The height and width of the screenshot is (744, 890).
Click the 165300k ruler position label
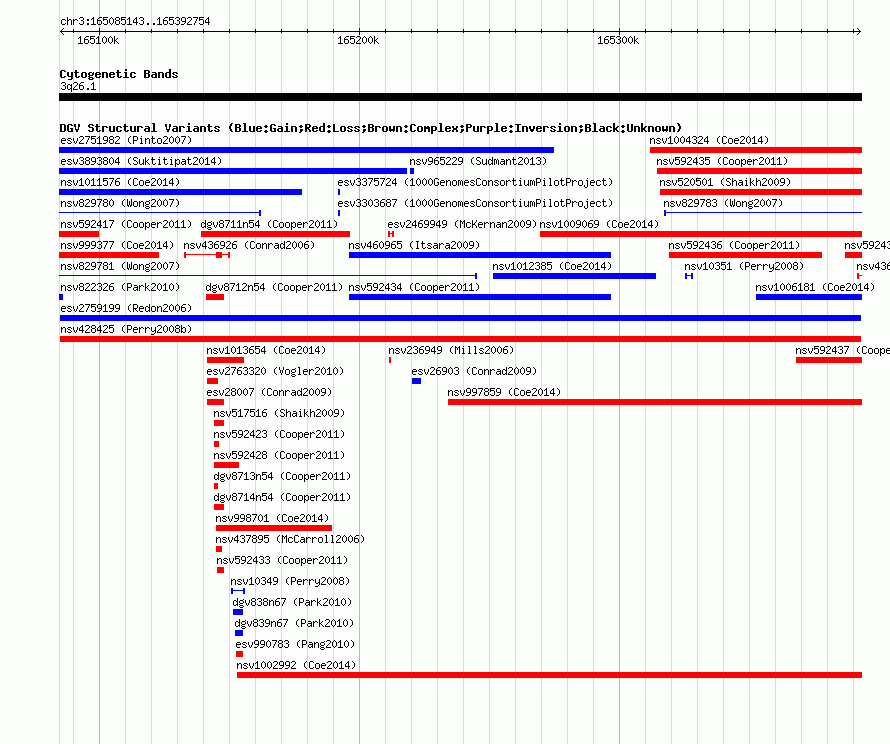[618, 40]
